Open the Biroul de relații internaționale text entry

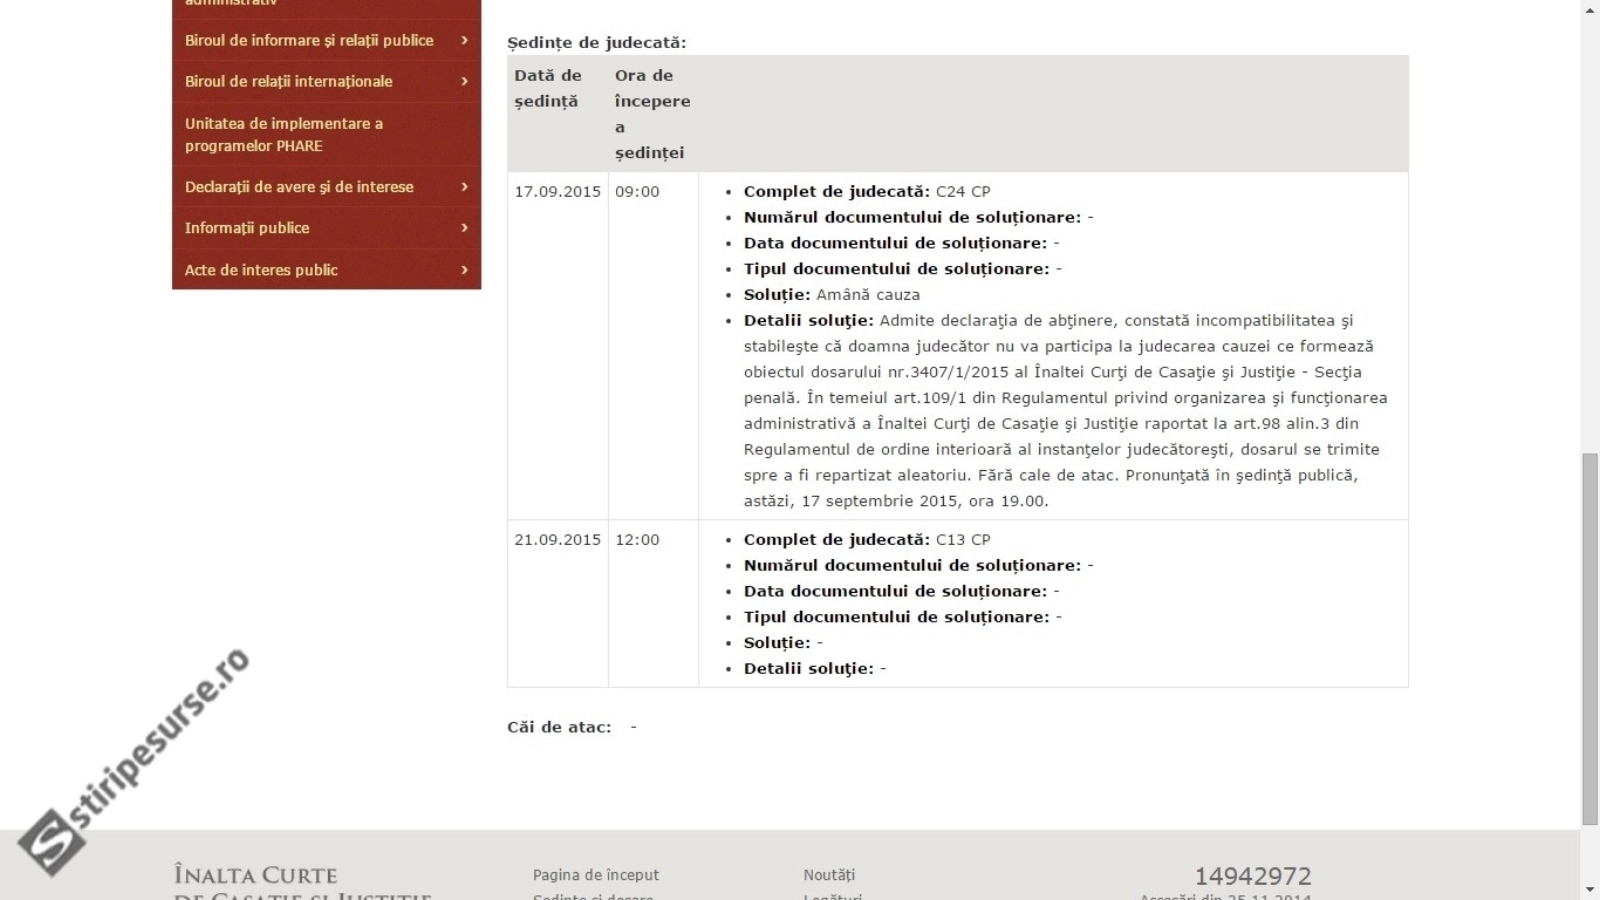pos(288,81)
